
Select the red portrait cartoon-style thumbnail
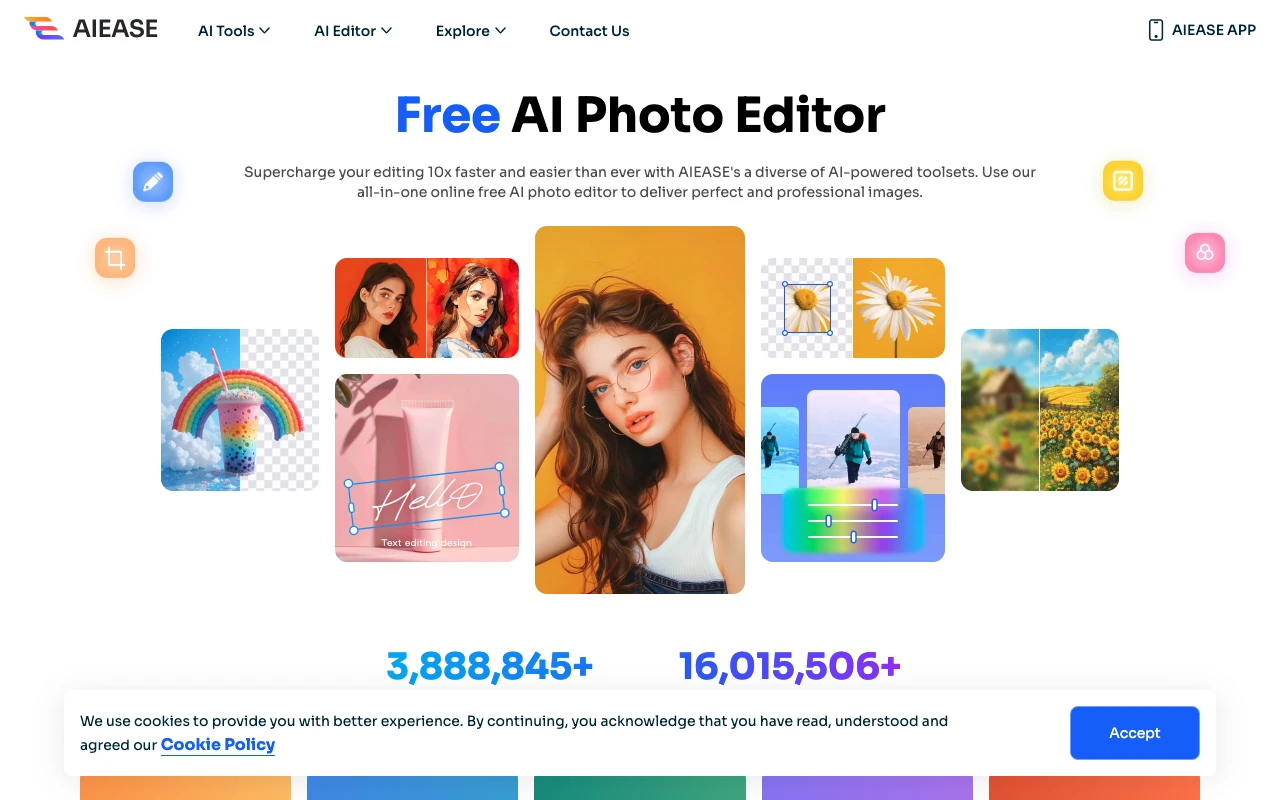tap(427, 308)
